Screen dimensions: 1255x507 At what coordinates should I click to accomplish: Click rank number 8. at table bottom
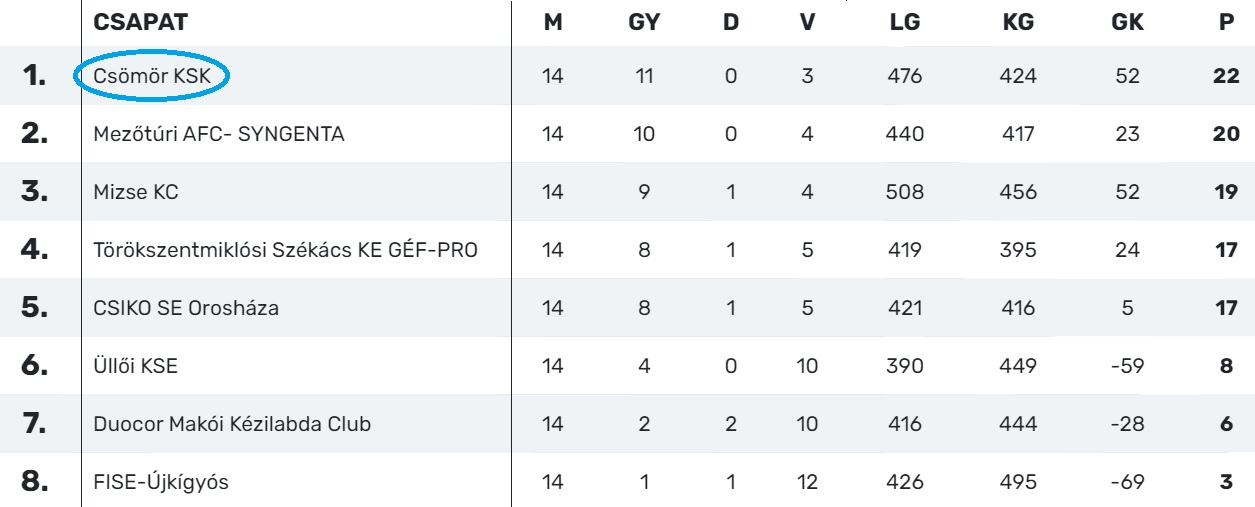(x=36, y=482)
